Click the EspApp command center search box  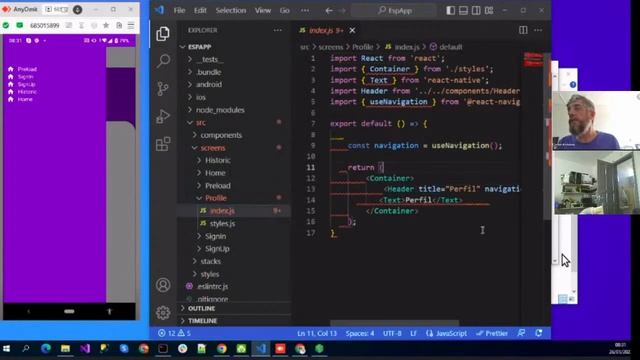pos(394,11)
